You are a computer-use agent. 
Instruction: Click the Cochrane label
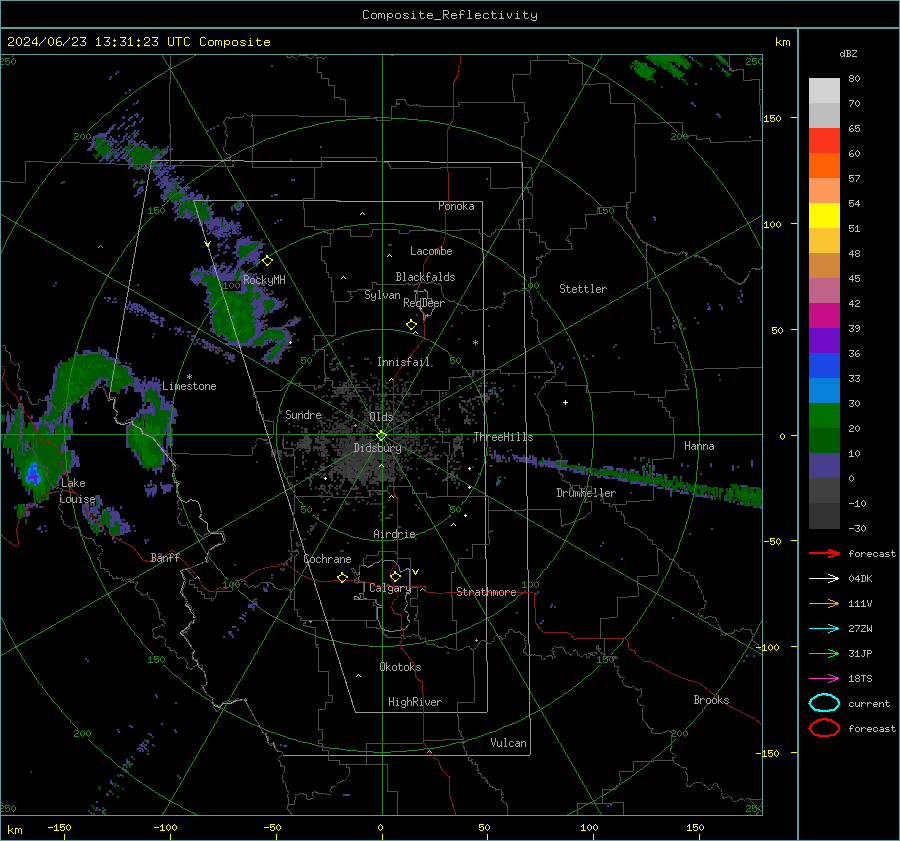point(327,559)
